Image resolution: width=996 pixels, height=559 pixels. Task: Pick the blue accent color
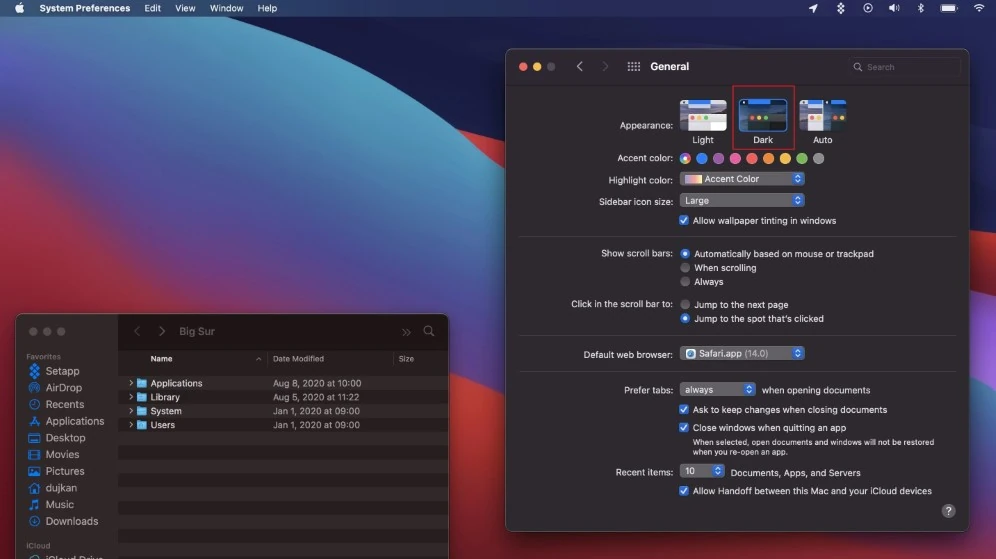701,158
